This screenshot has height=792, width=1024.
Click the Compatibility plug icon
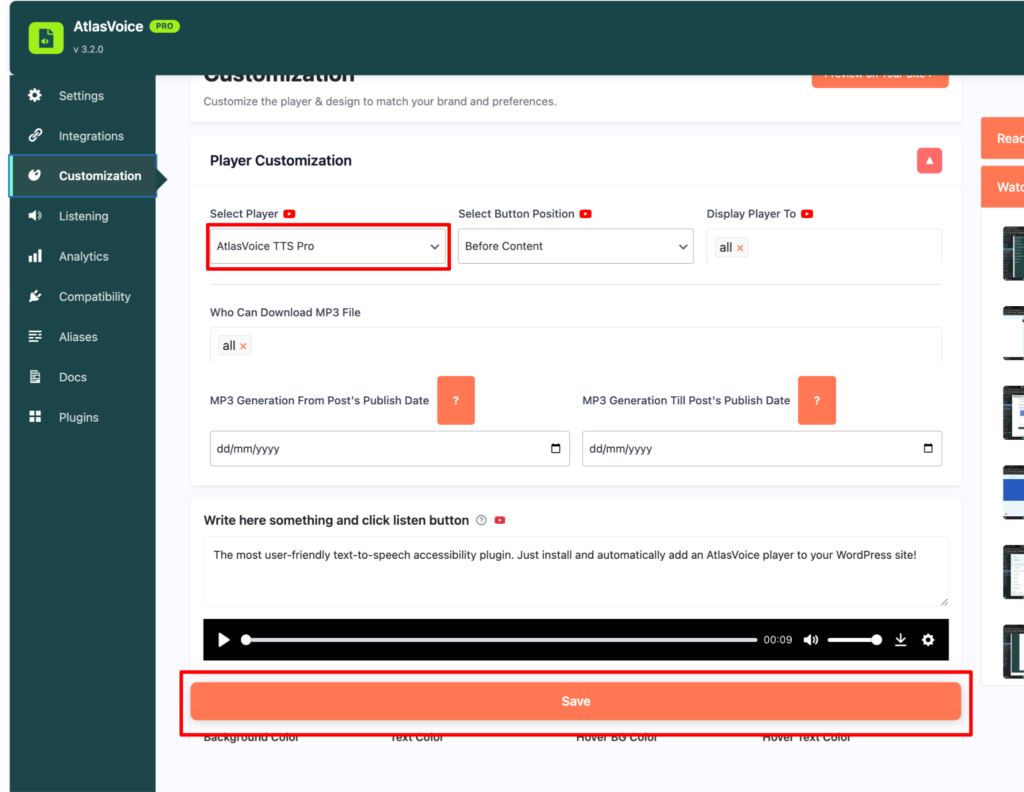(x=35, y=296)
